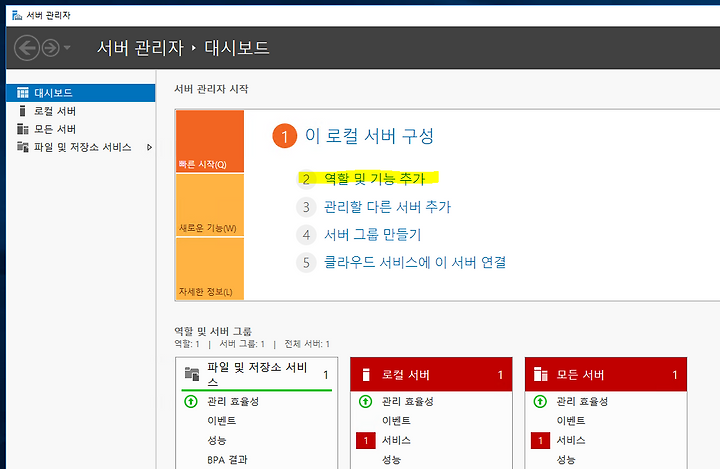Click the Server Manager title bar icon
Viewport: 720px width, 469px height.
click(x=17, y=16)
